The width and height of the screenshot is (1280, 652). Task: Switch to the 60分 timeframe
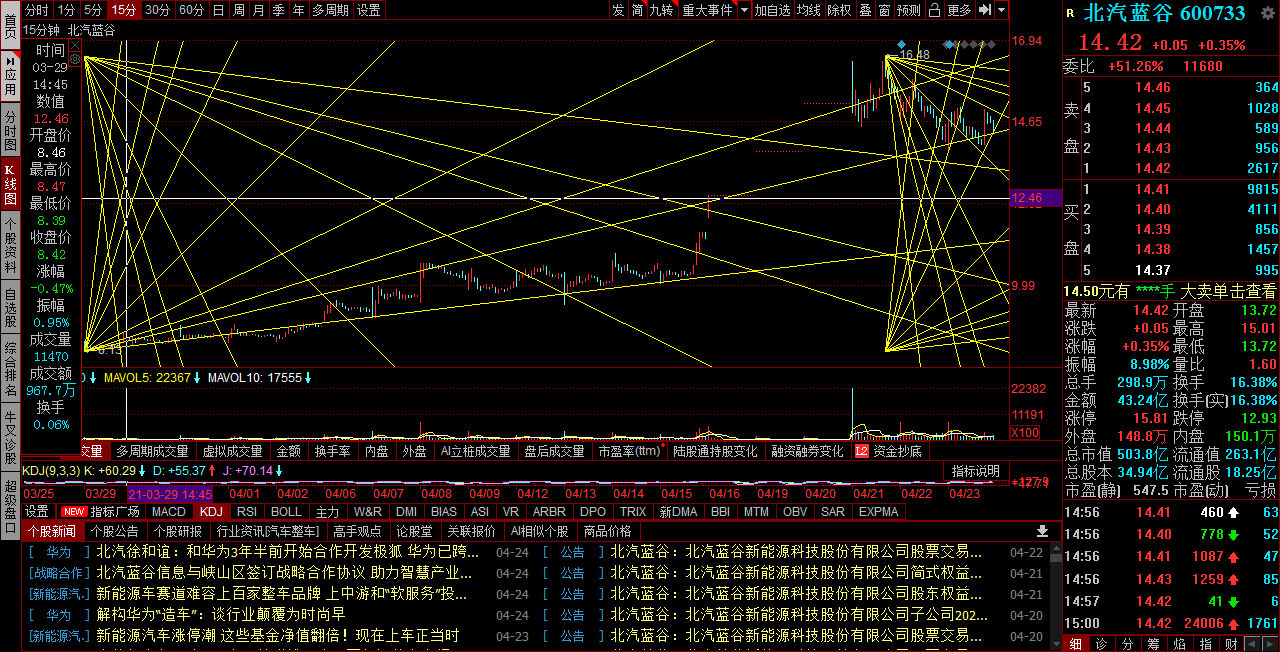pyautogui.click(x=191, y=10)
